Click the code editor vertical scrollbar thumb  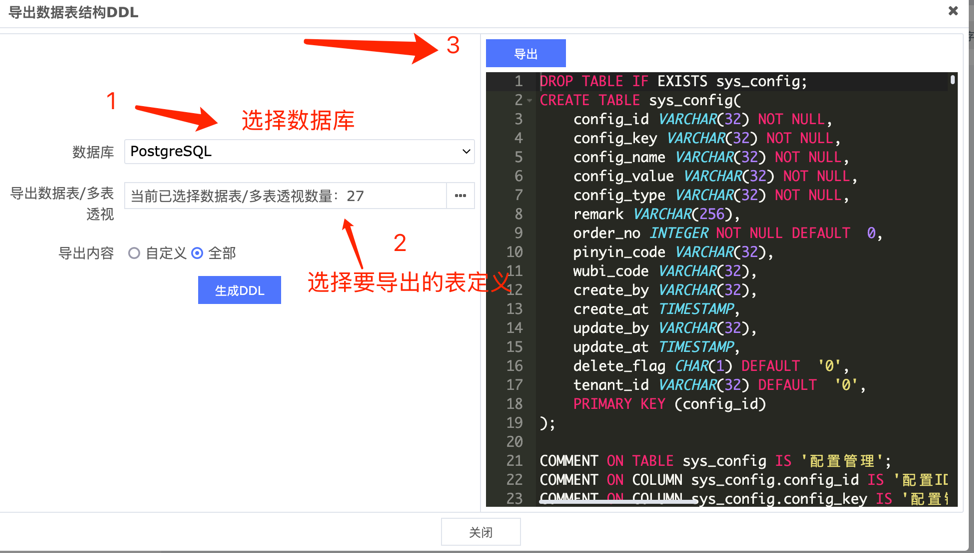pos(952,80)
